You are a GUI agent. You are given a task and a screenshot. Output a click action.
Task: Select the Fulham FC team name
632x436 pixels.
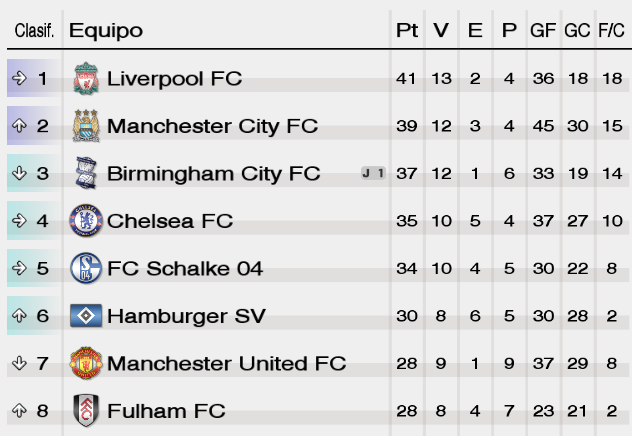coord(166,411)
